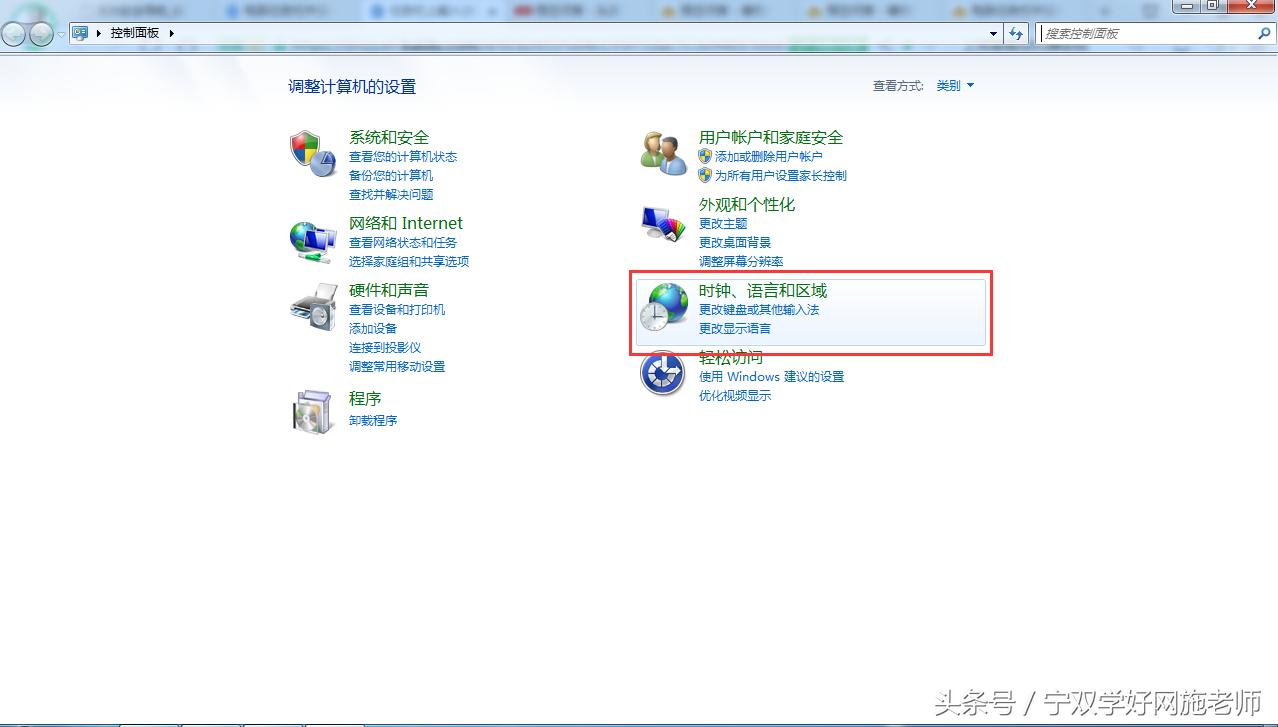Open the address bar history dropdown
Viewport: 1278px width, 727px height.
click(993, 32)
